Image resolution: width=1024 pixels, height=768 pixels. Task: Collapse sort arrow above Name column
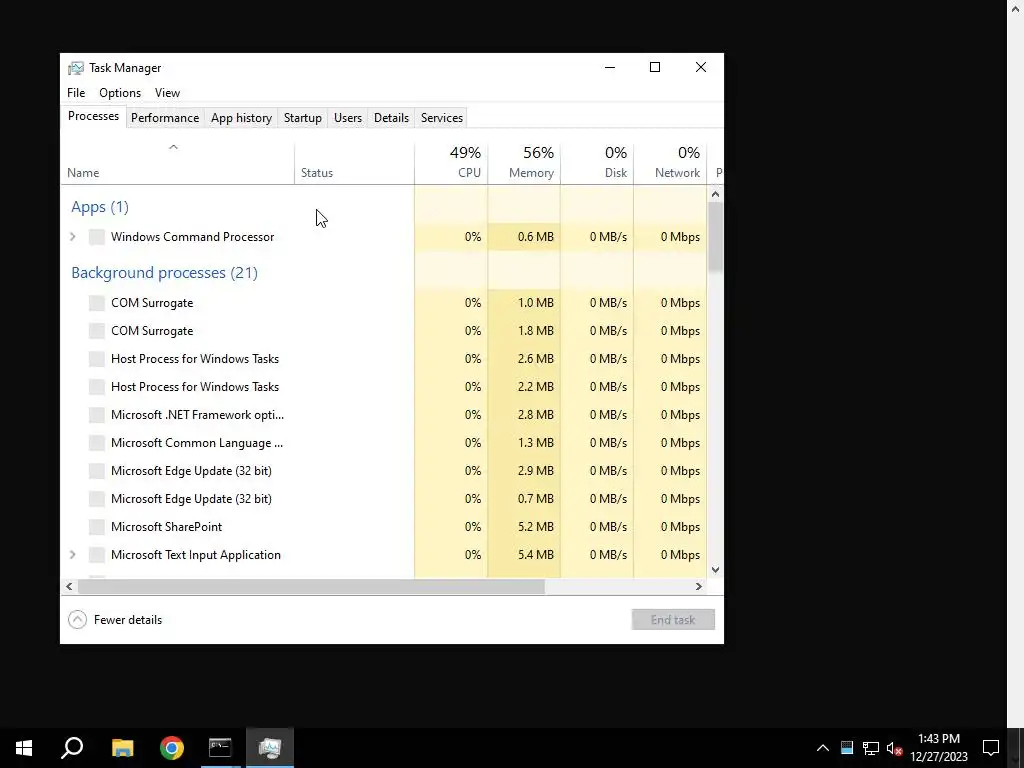click(173, 148)
